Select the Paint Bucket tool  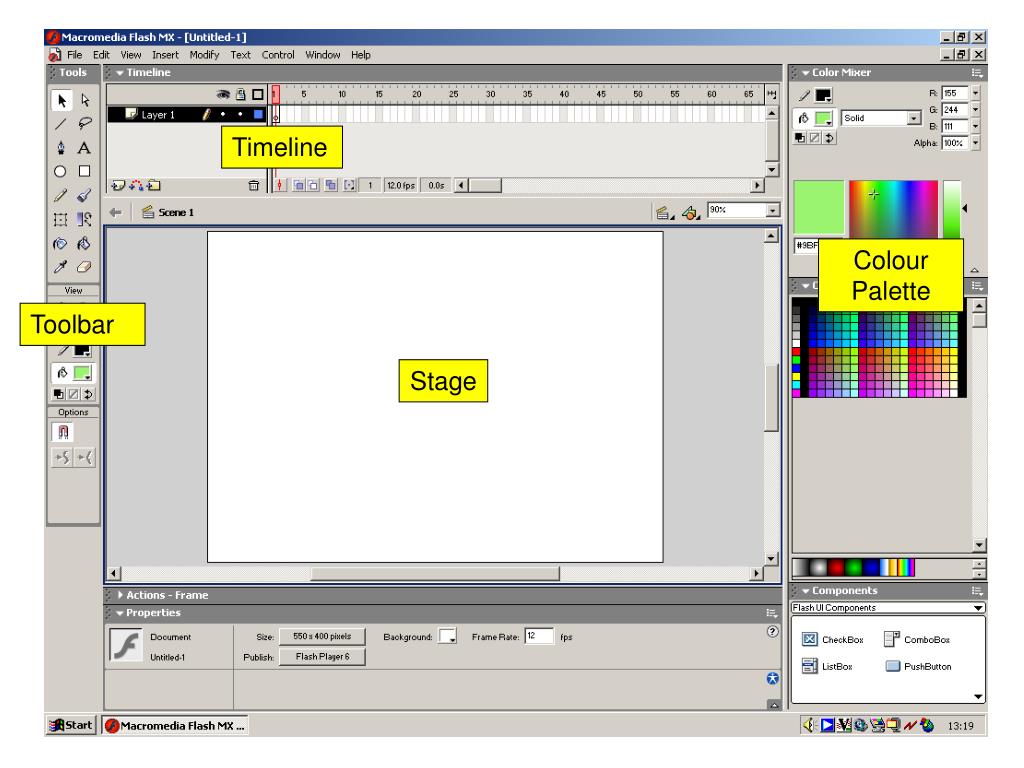pyautogui.click(x=84, y=244)
